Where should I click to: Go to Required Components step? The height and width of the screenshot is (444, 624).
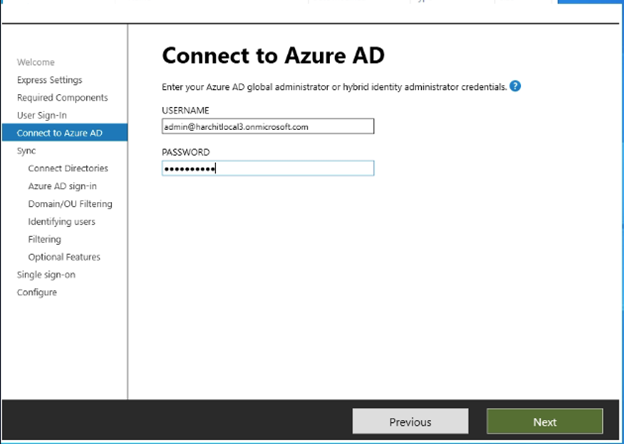(x=62, y=98)
